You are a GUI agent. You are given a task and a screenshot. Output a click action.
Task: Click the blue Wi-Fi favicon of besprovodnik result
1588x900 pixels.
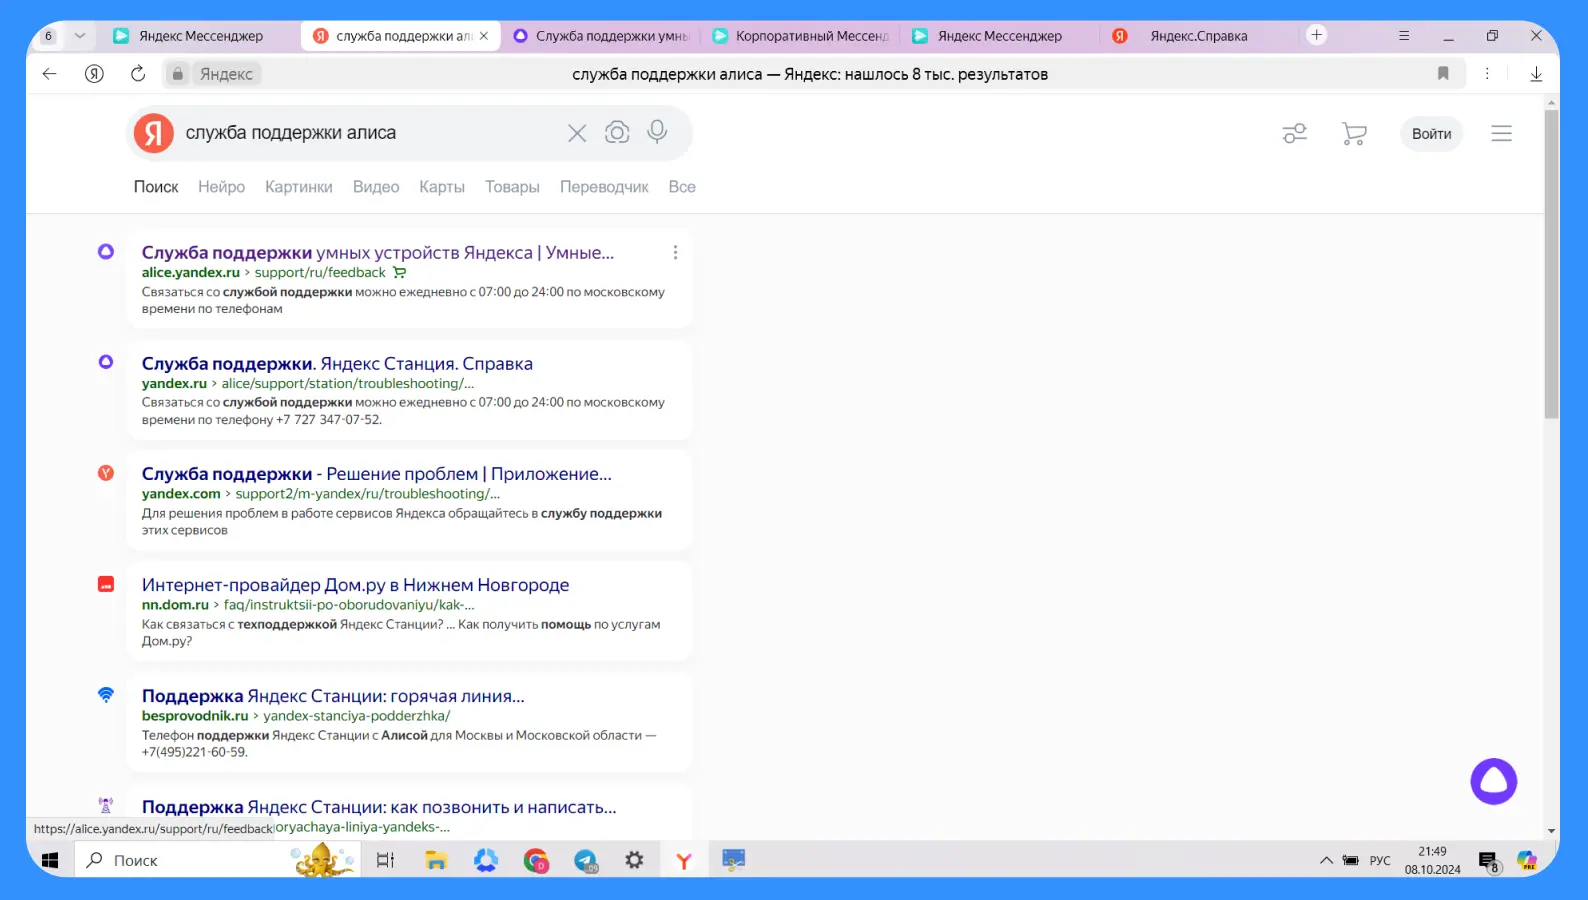pos(106,695)
